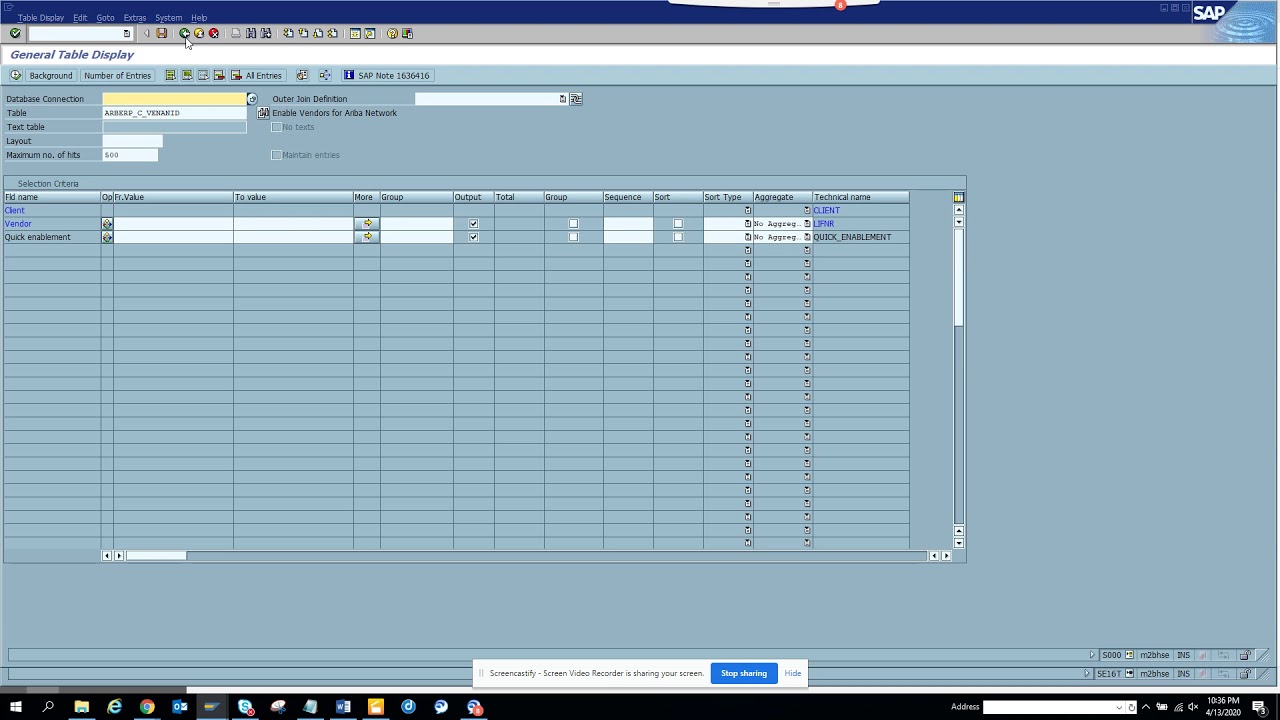Open Sort Type dropdown for Vendor row
Viewport: 1280px width, 720px height.
click(747, 224)
